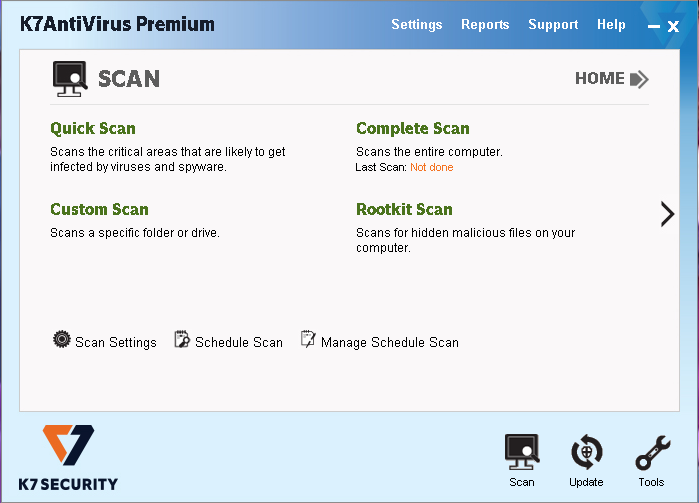Screen dimensions: 699x503
Task: Open the Support menu
Action: (x=553, y=25)
